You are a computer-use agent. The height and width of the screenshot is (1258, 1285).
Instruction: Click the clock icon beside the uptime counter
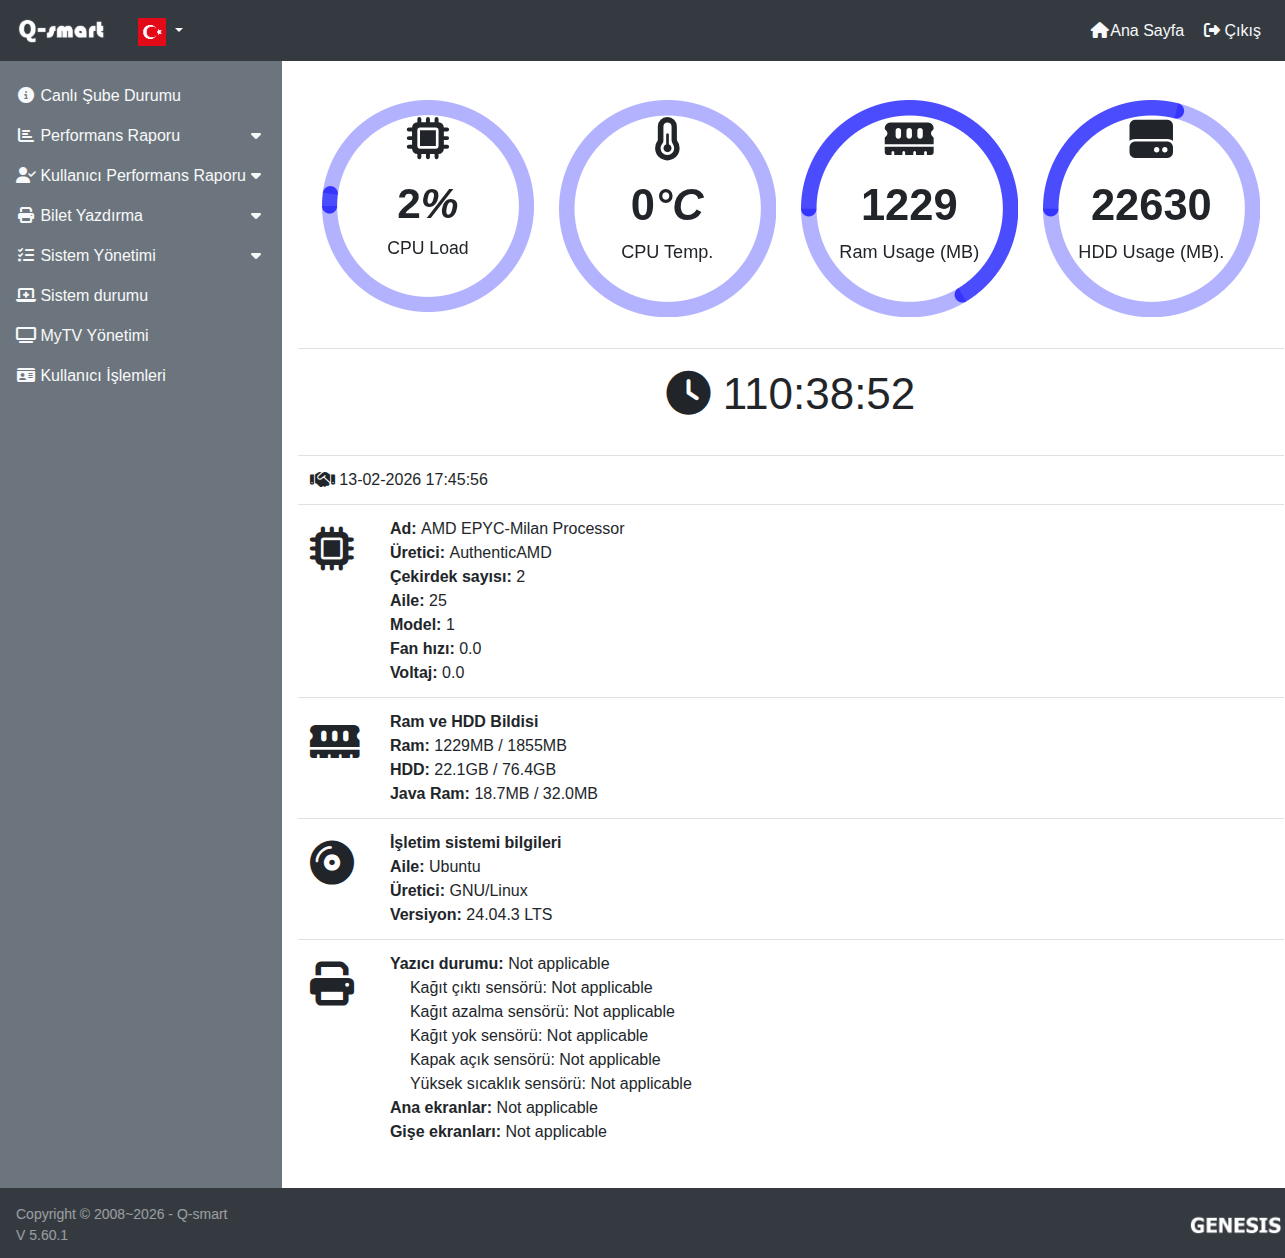[688, 393]
